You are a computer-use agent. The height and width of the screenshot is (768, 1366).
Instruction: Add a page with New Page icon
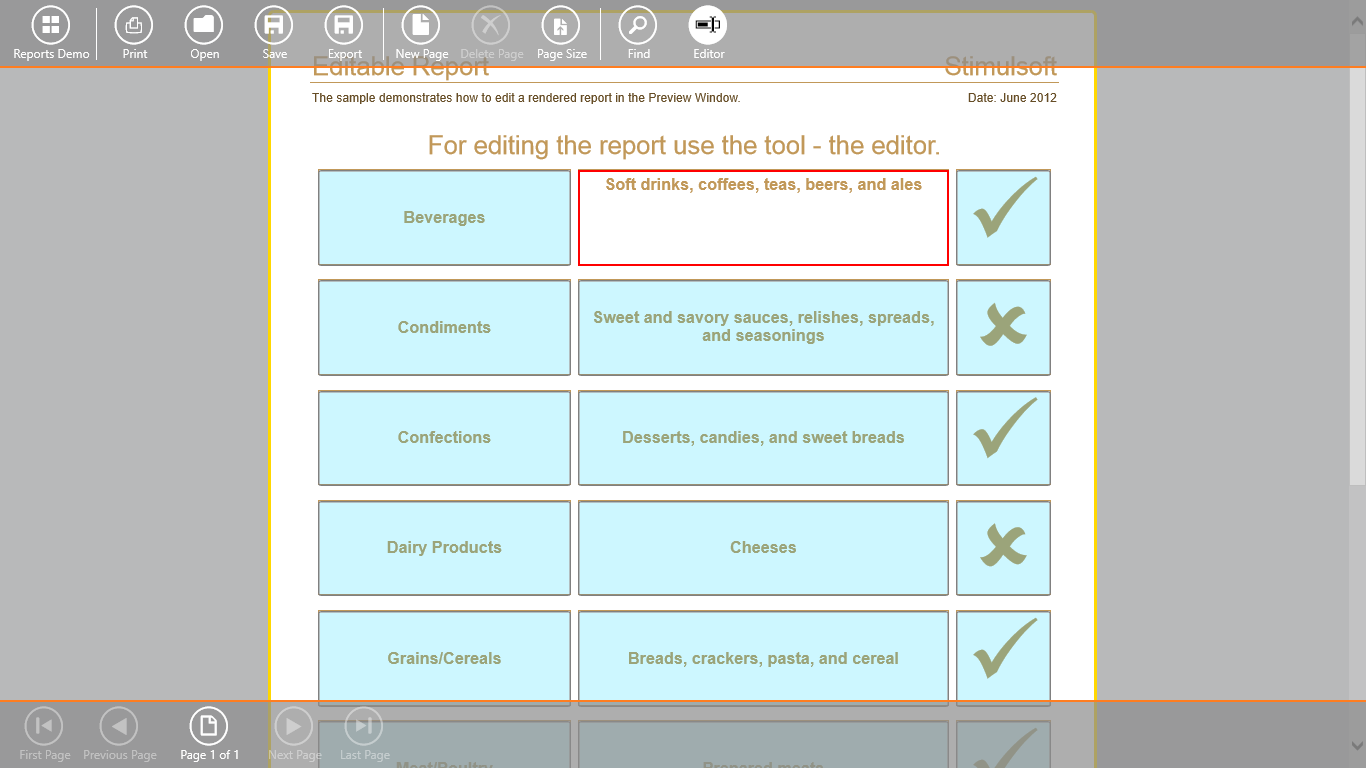tap(421, 26)
